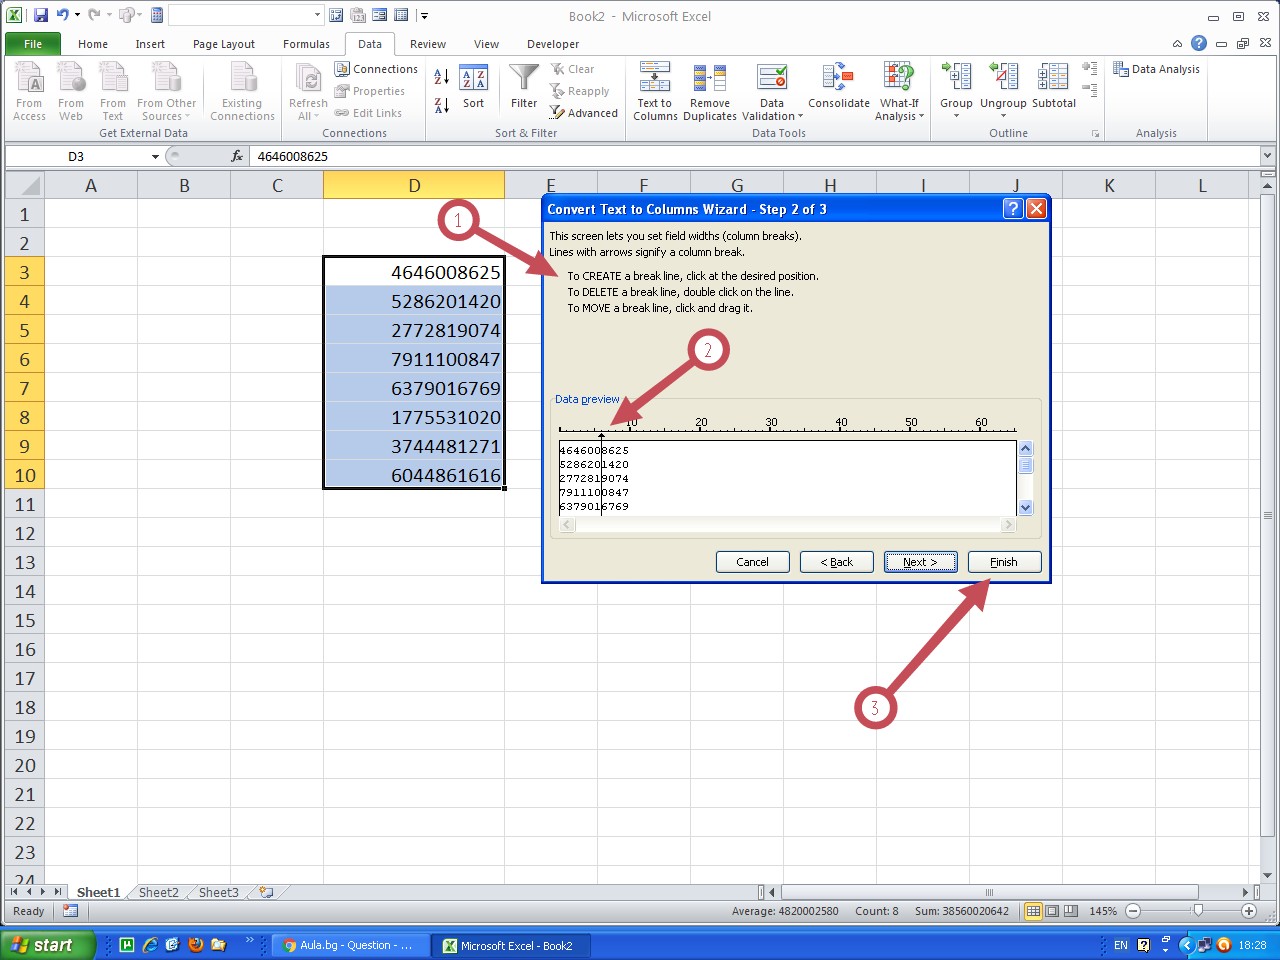Open the Undo history dropdown arrow

pos(77,15)
